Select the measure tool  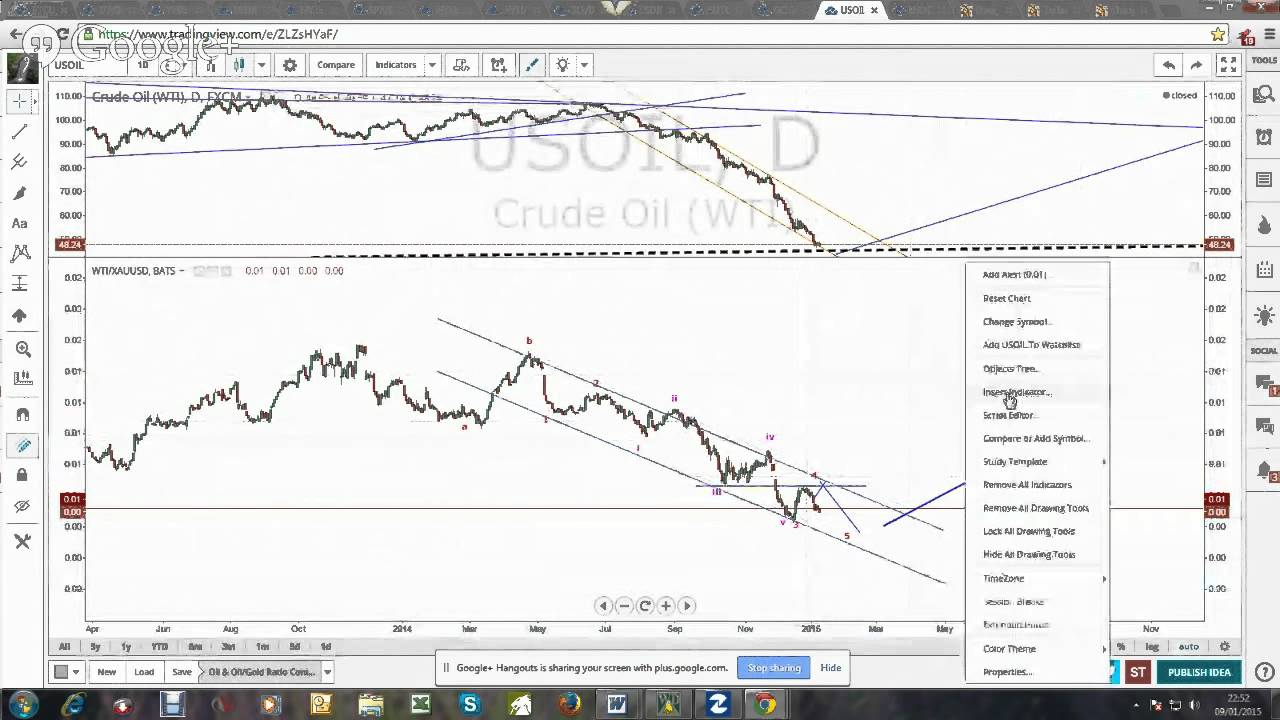point(22,379)
